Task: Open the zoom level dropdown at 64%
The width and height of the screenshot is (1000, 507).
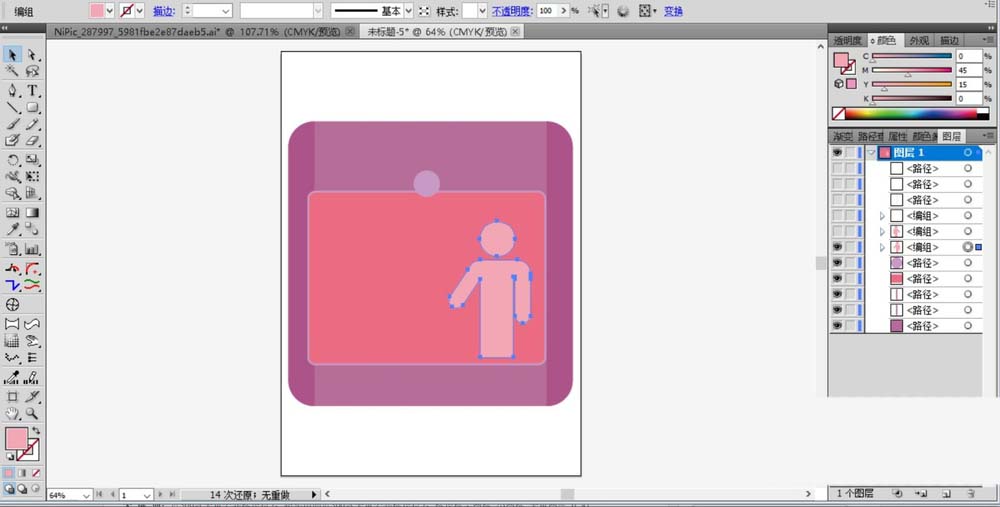Action: pyautogui.click(x=86, y=495)
